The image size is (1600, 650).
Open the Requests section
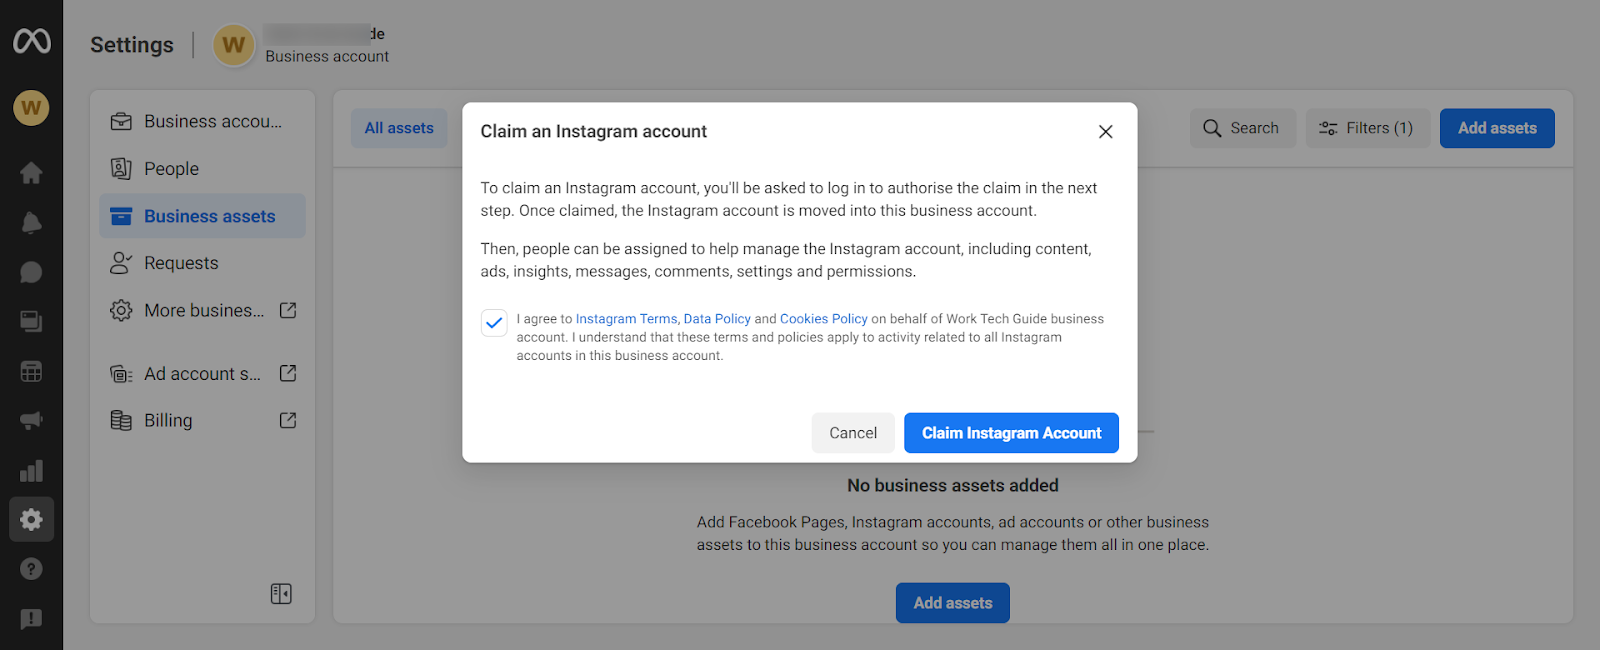[x=202, y=263]
